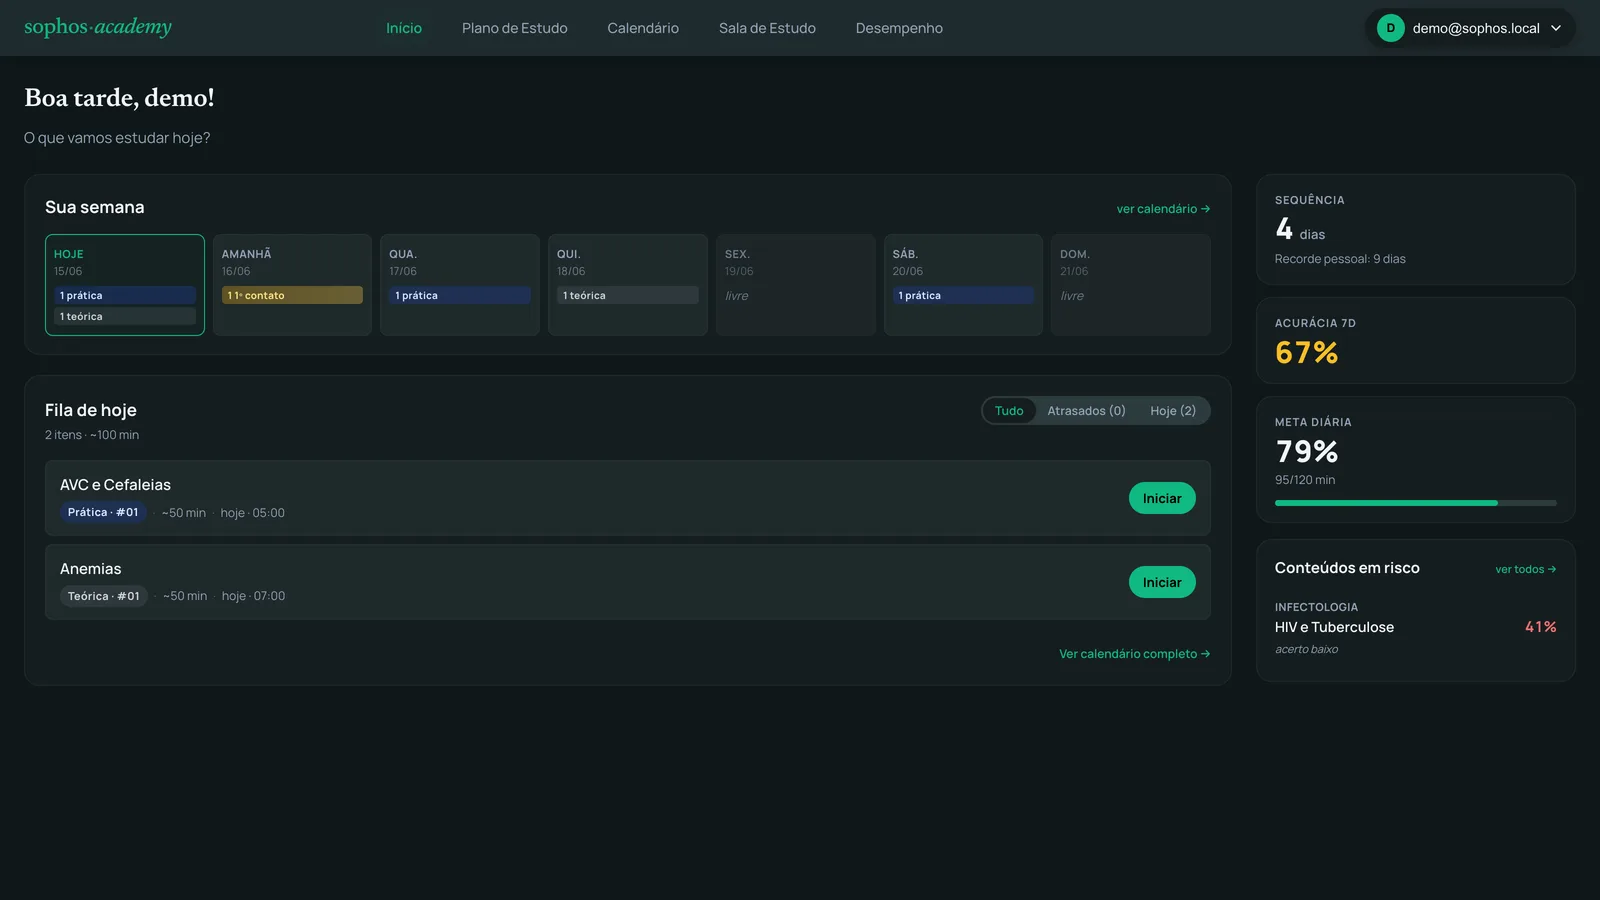Image resolution: width=1600 pixels, height=900 pixels.
Task: Filter queue by Hoje (2)
Action: coord(1173,411)
